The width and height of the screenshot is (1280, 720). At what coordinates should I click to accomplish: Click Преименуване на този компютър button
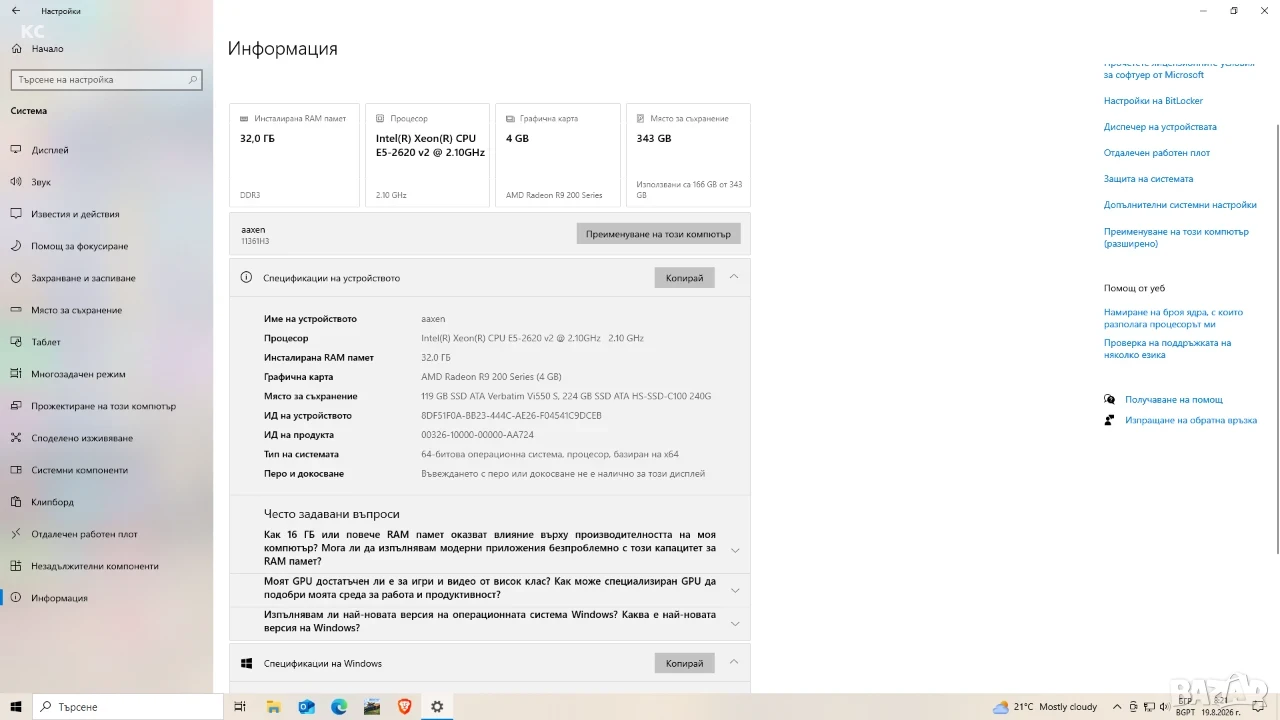(658, 234)
